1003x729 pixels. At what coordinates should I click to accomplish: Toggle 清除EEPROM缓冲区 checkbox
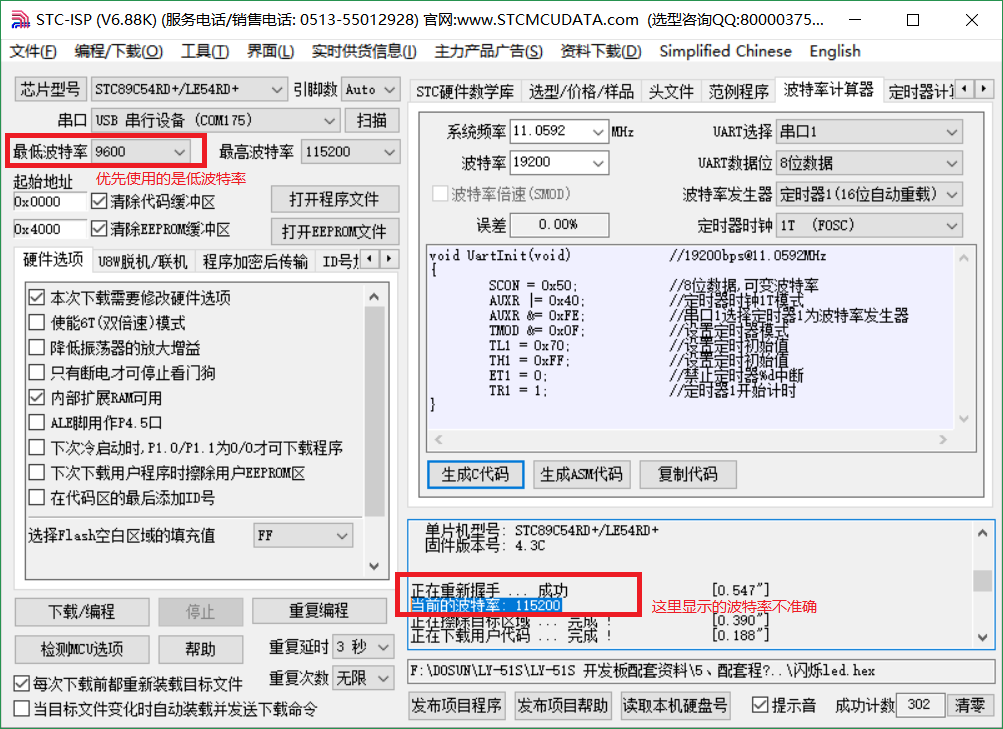(99, 228)
